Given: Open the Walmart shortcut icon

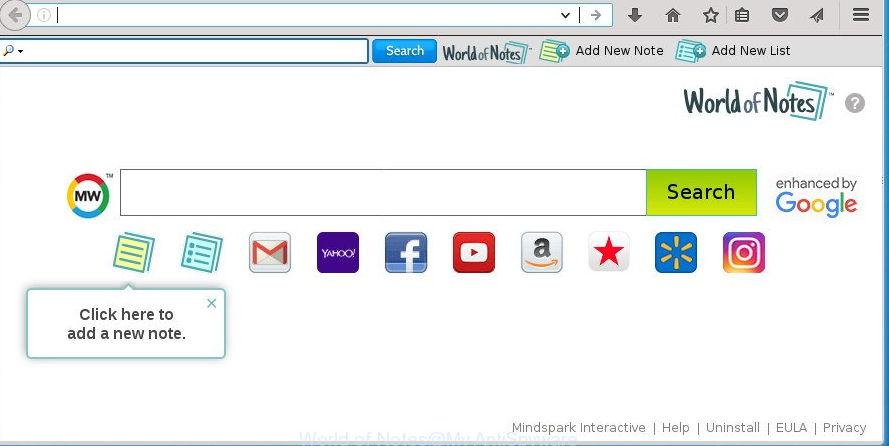Looking at the screenshot, I should pos(676,253).
